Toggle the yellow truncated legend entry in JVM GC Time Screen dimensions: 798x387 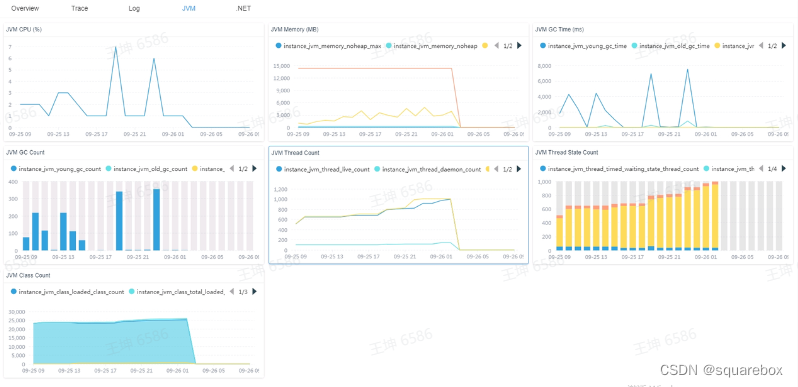[734, 46]
